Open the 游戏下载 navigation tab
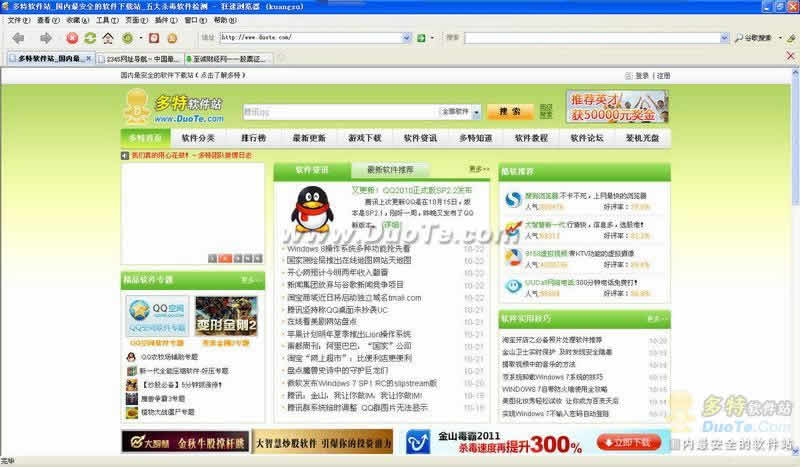 tap(364, 138)
